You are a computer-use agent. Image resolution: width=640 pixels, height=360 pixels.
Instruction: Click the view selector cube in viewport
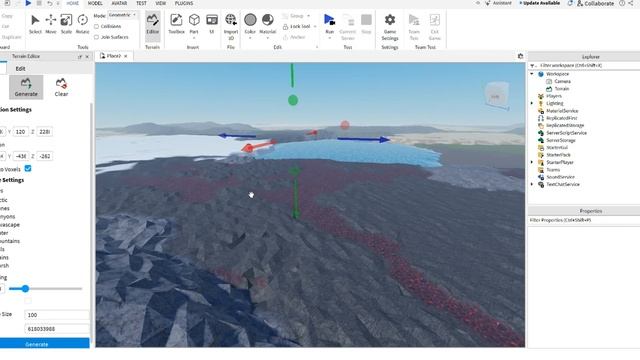click(x=496, y=95)
